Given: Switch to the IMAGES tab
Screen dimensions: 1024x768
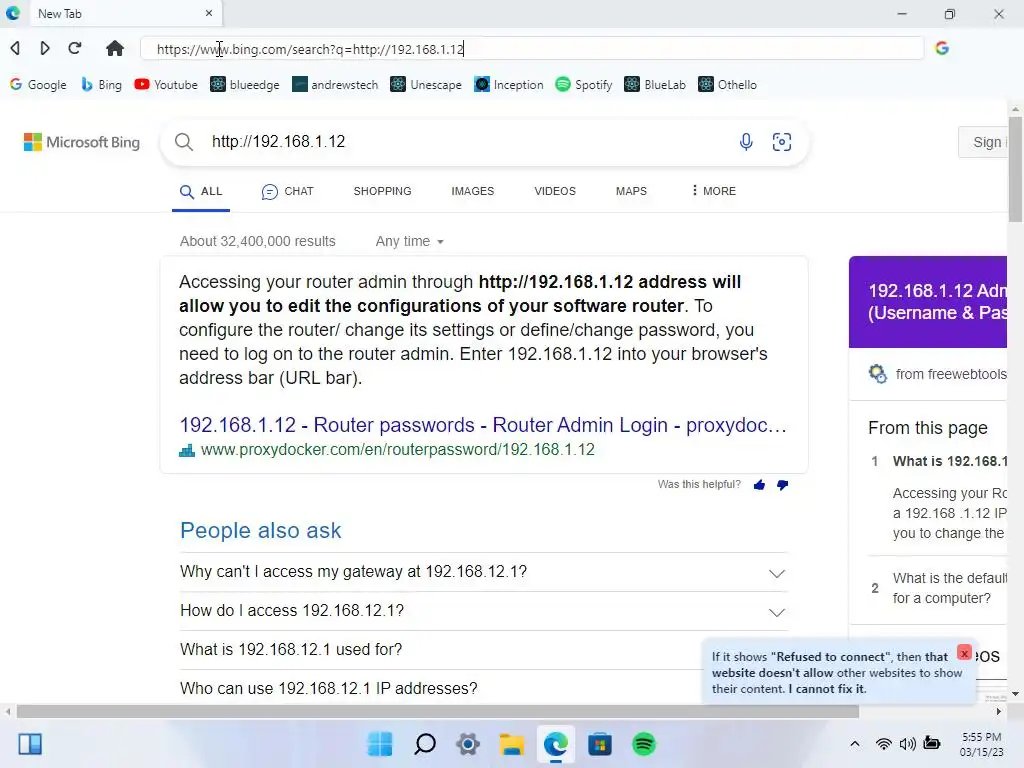Looking at the screenshot, I should pos(473,191).
